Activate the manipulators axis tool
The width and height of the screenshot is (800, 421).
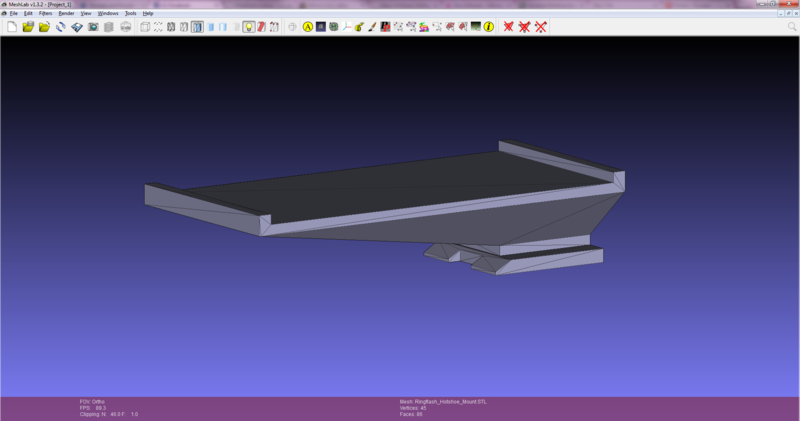(346, 27)
